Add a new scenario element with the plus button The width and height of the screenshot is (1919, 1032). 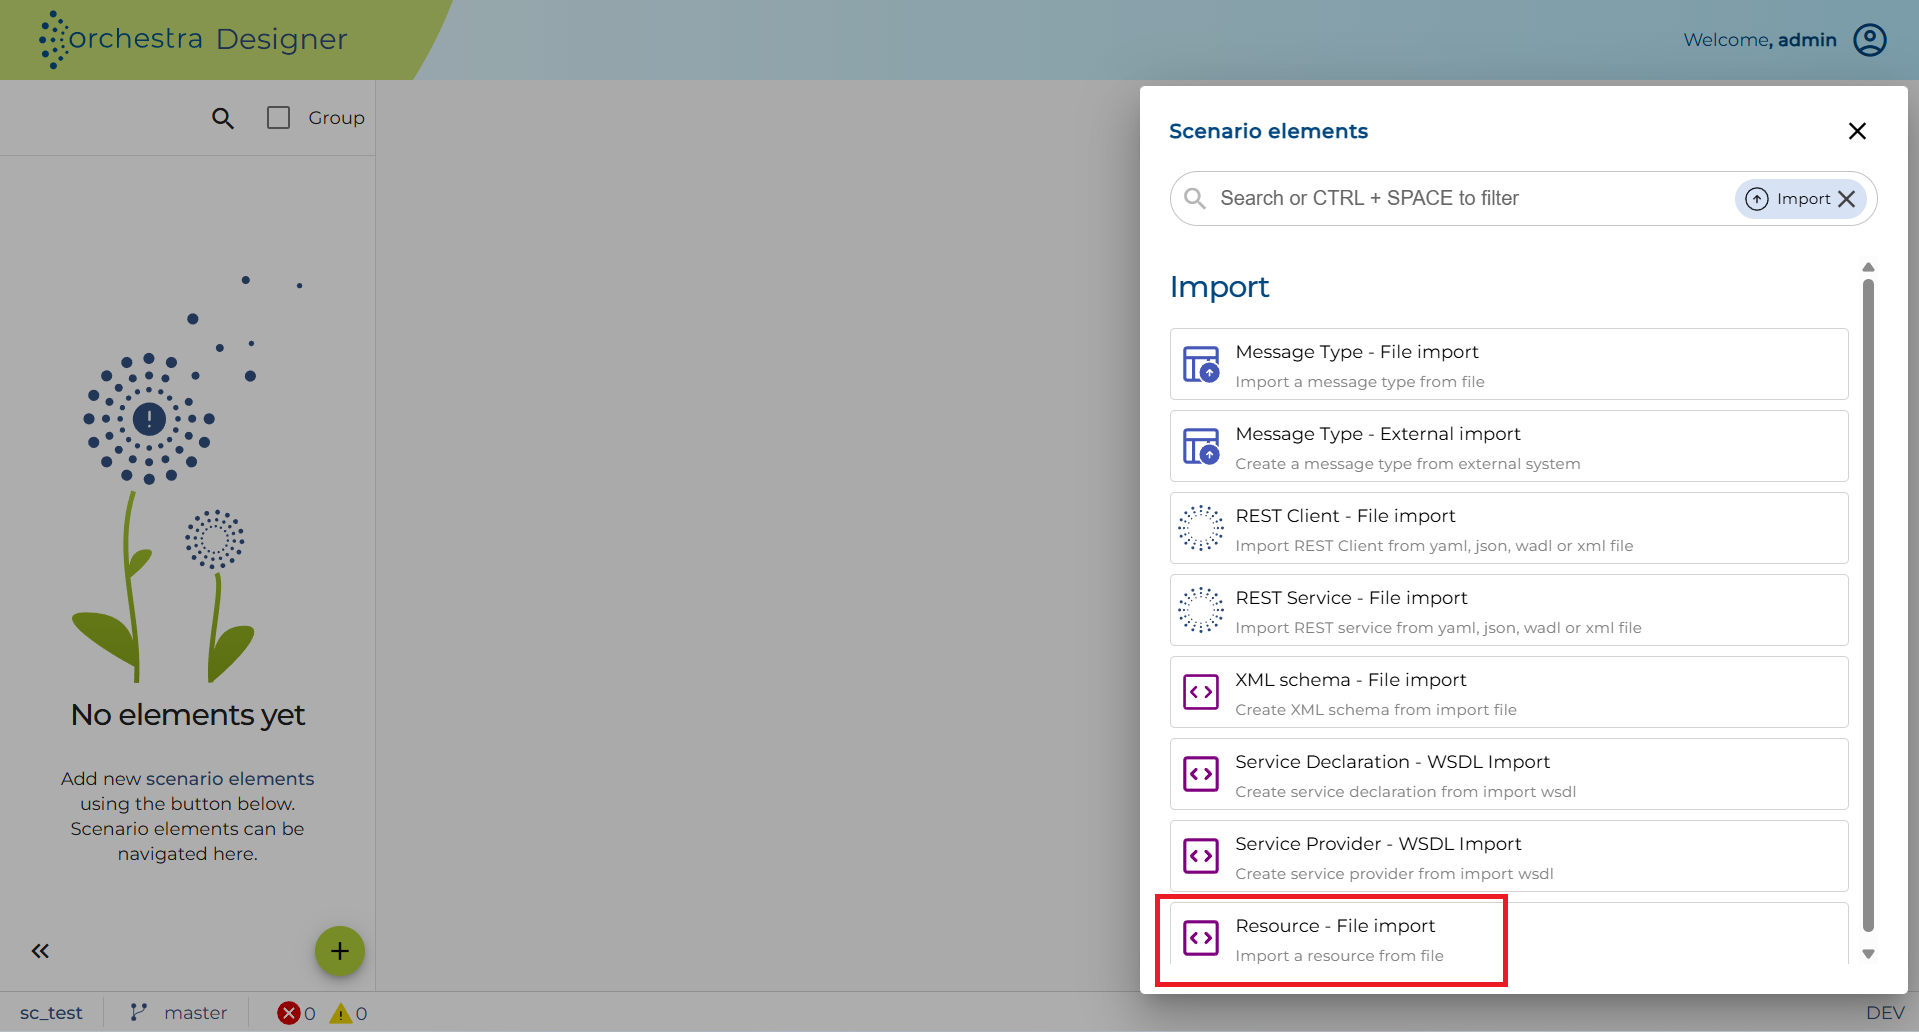340,951
